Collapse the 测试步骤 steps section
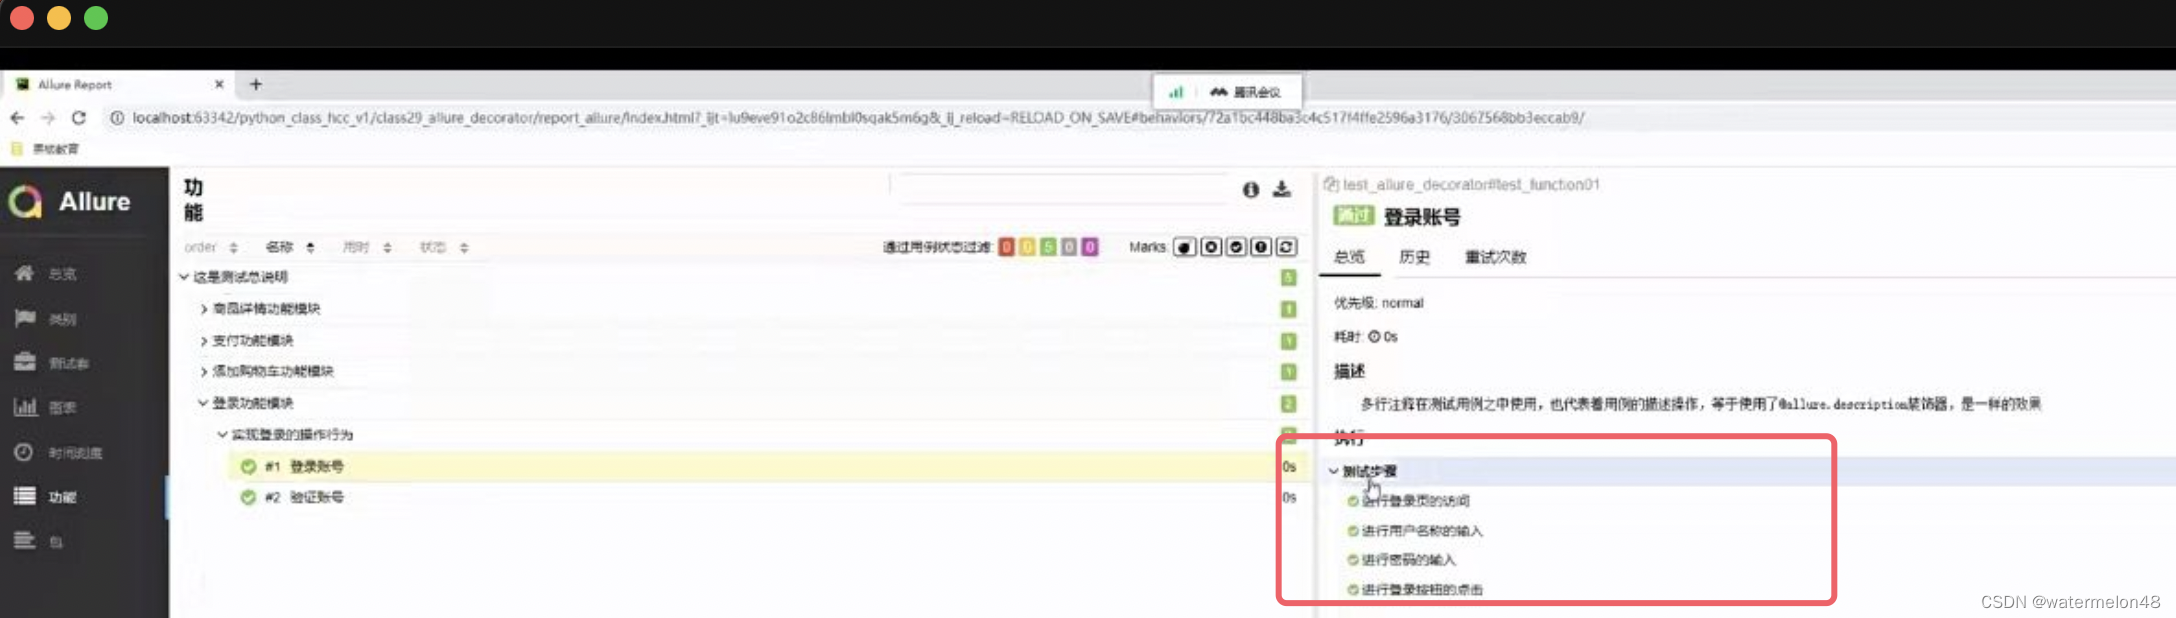The height and width of the screenshot is (618, 2176). (1333, 470)
